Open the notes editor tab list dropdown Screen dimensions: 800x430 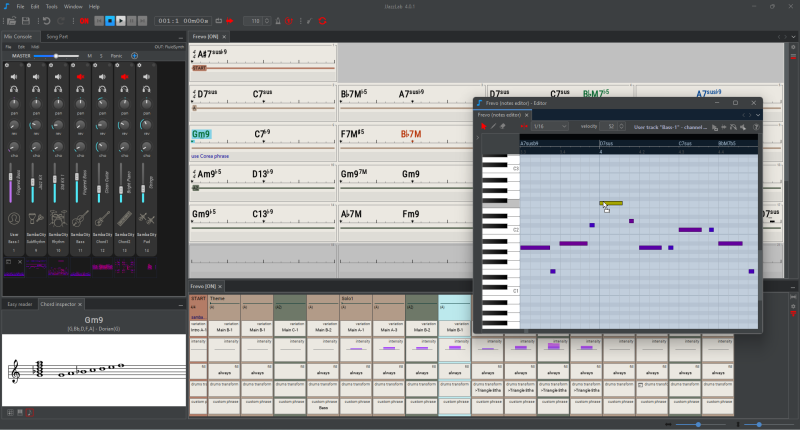click(x=756, y=114)
